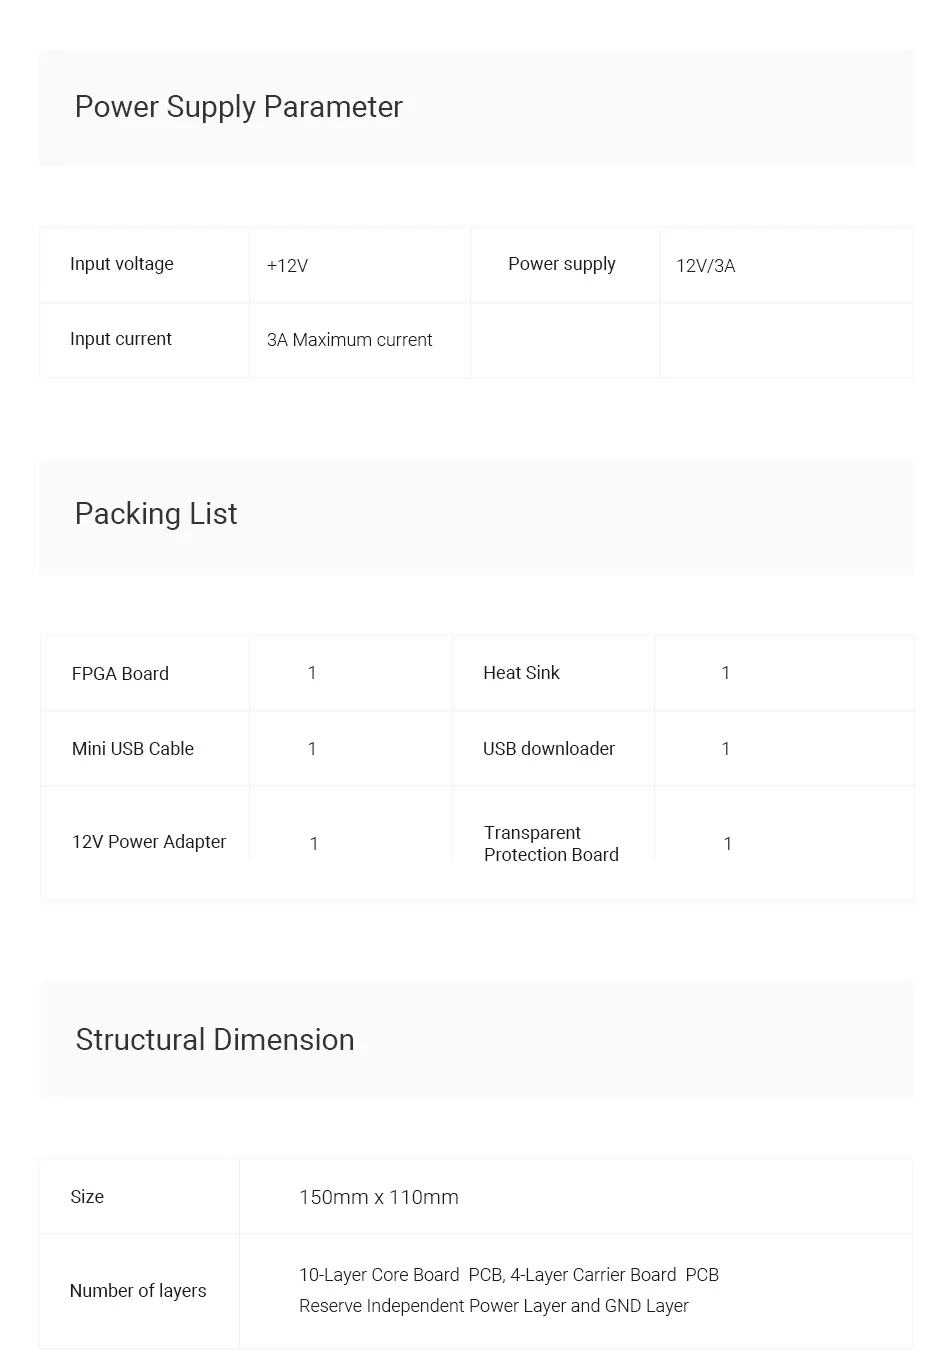Screen dimensions: 950x1370
Task: Select the Input voltage label
Action: pyautogui.click(x=122, y=264)
